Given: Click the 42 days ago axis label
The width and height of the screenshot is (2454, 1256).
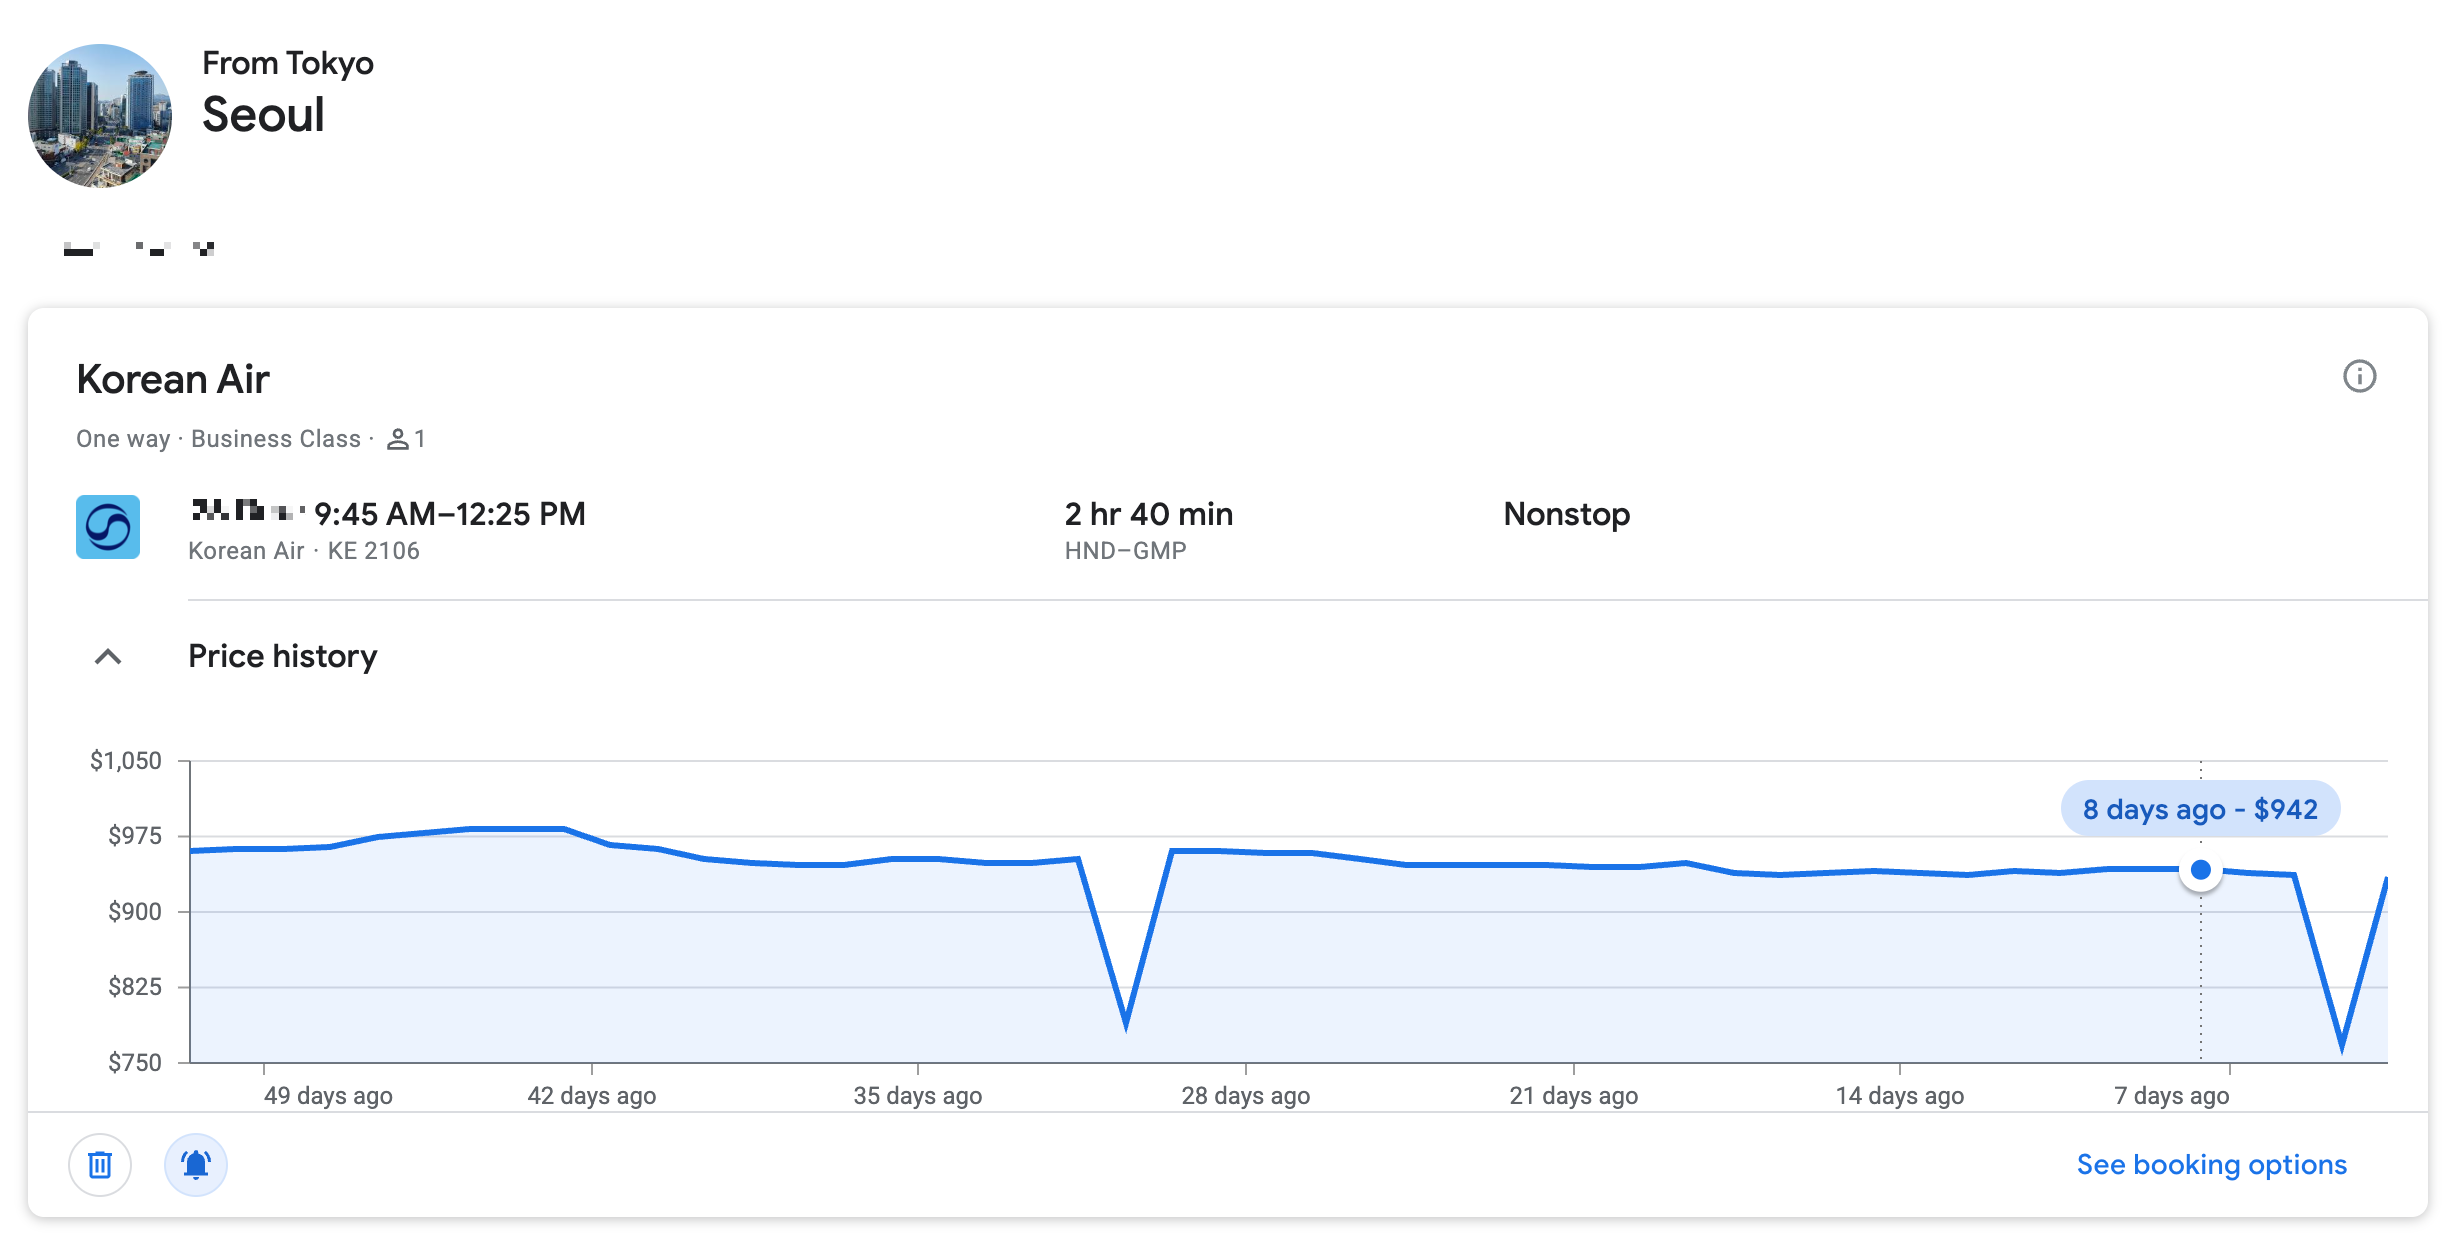Looking at the screenshot, I should 591,1096.
